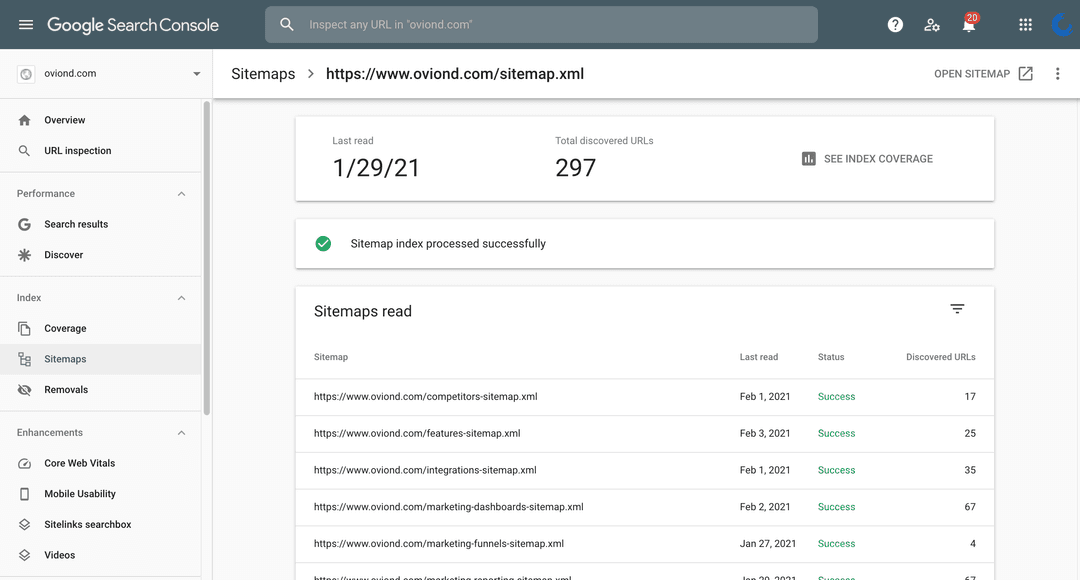Click the Coverage pages icon

[24, 329]
